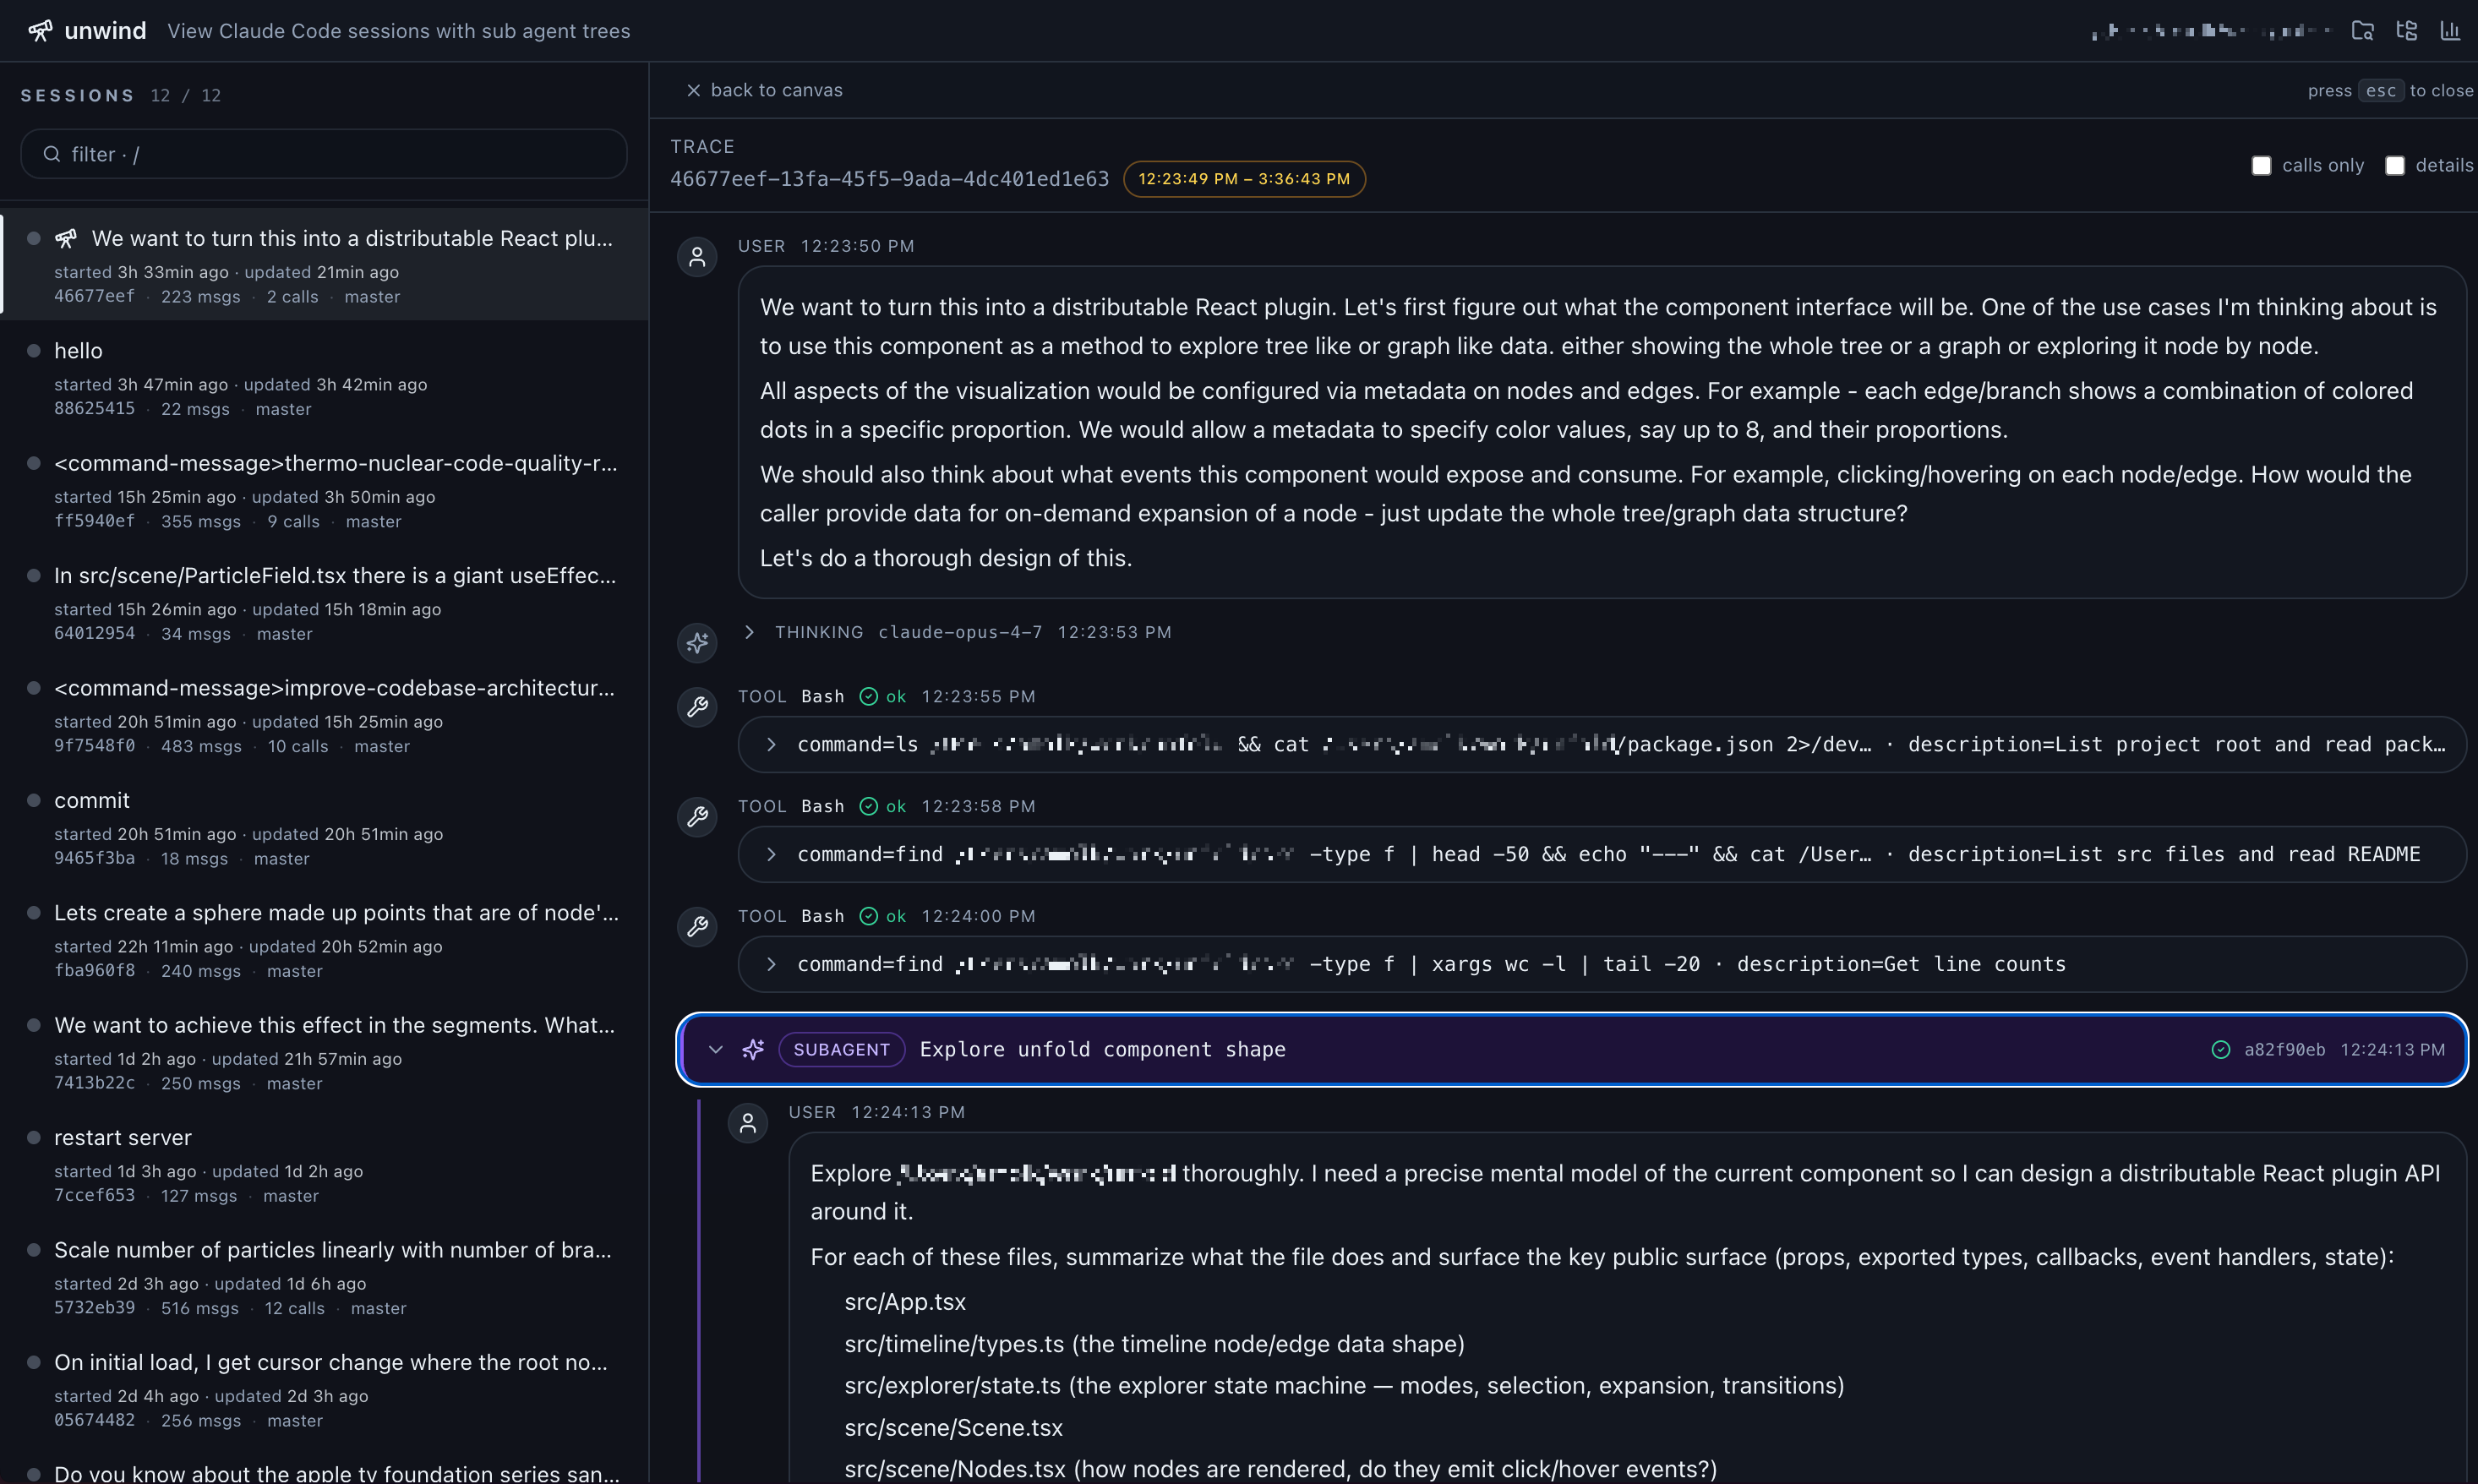
Task: Click the src/scene/Scene.tsx line in subagent prompt
Action: pos(953,1428)
